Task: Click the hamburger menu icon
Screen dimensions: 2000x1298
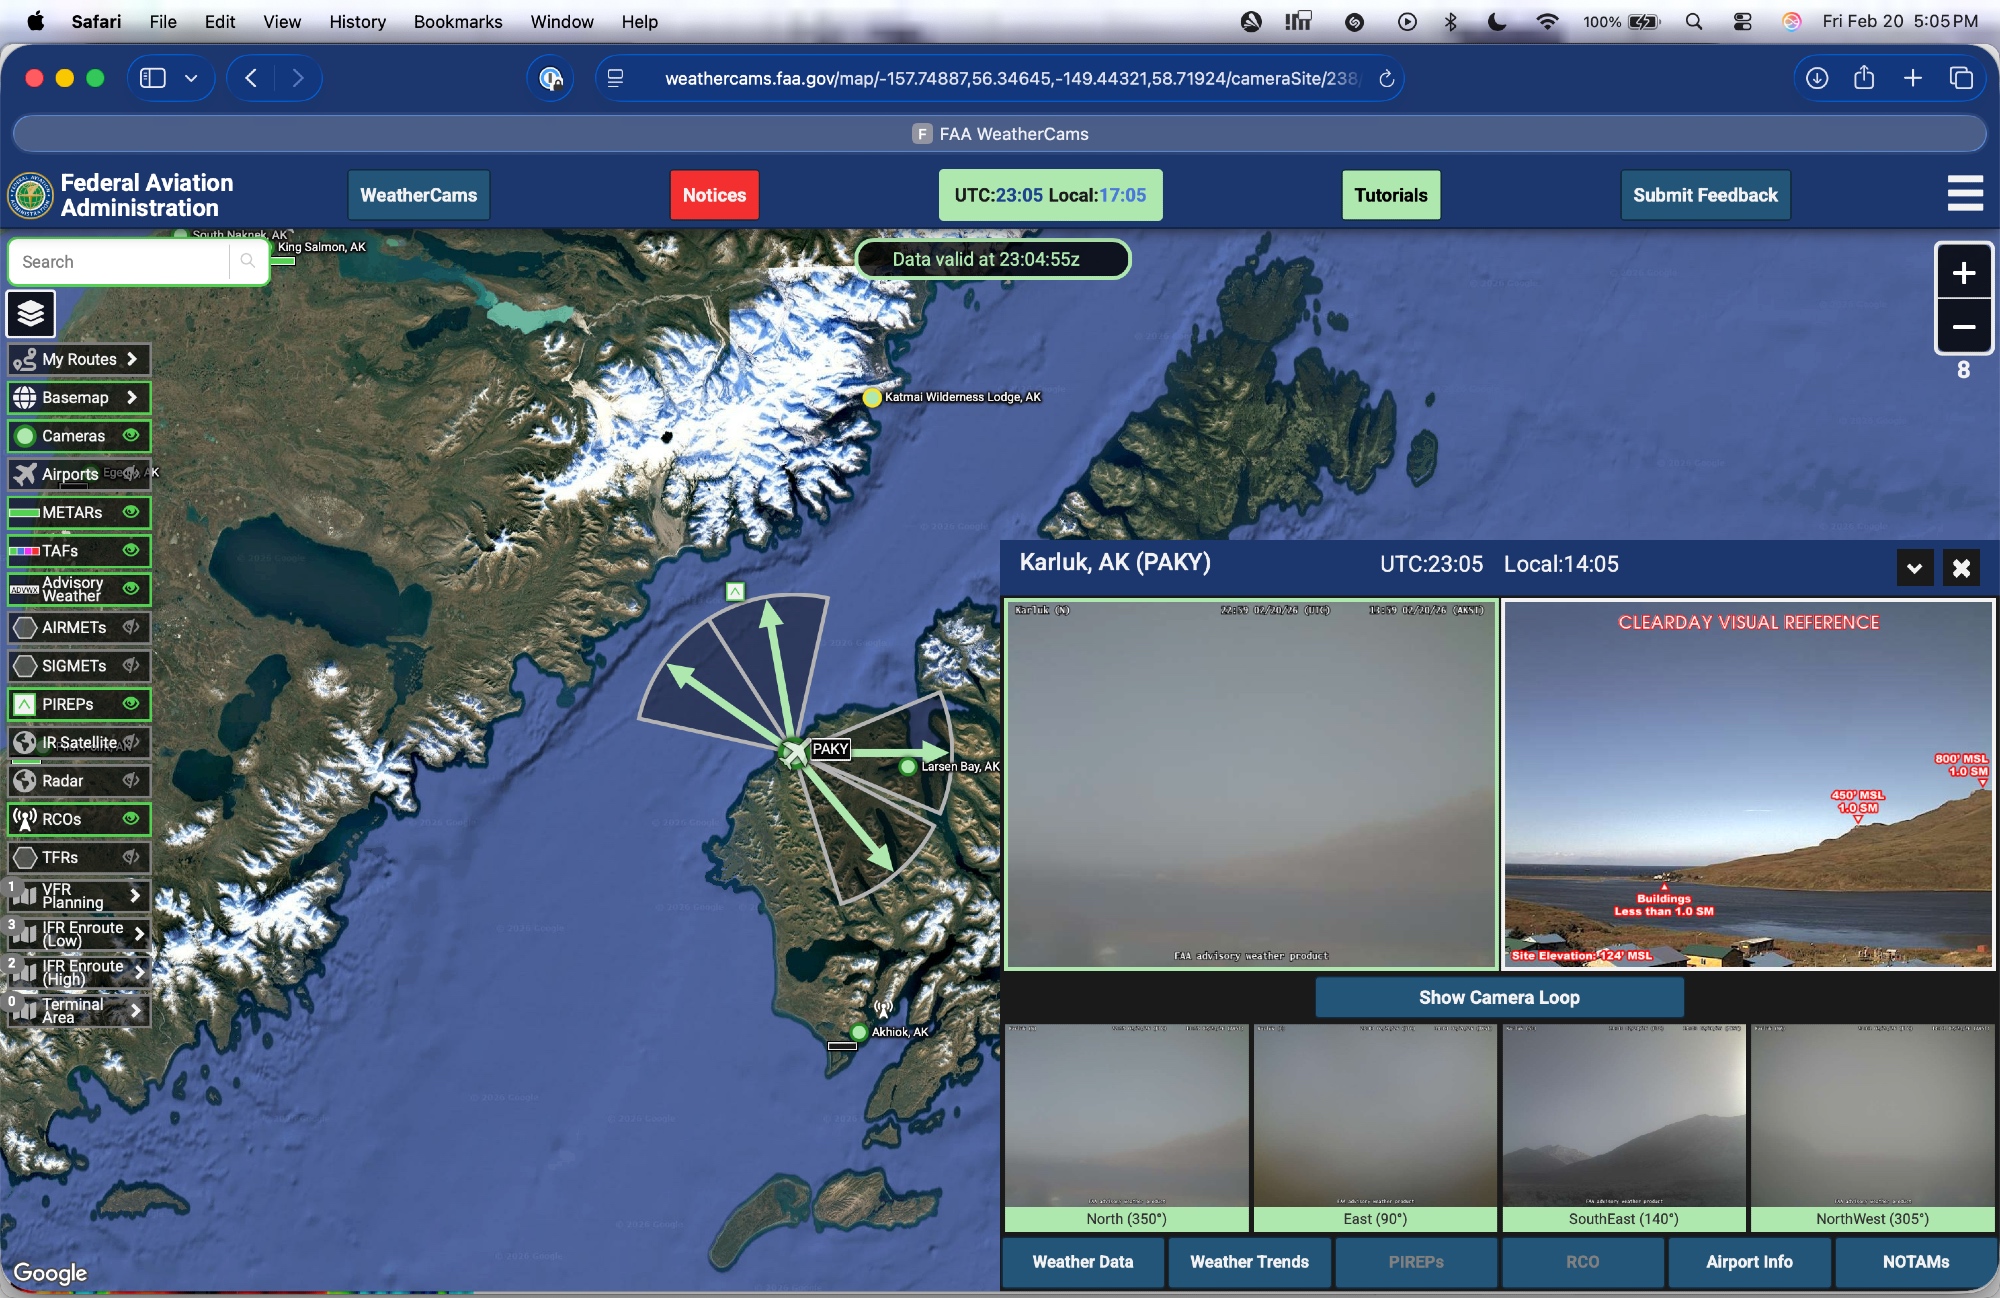Action: pyautogui.click(x=1964, y=194)
